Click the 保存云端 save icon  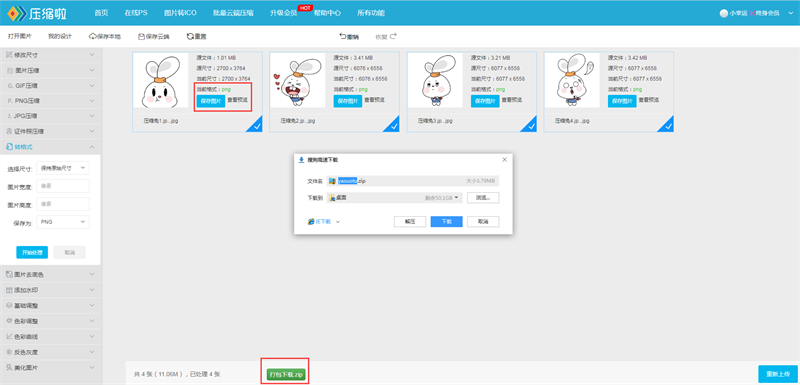click(x=141, y=37)
